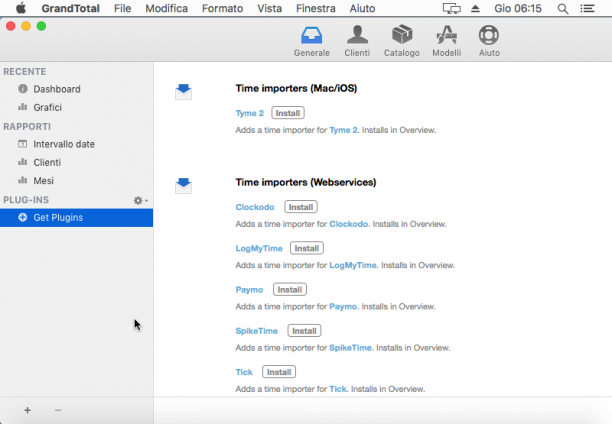
Task: Open the File menu
Action: [x=123, y=8]
